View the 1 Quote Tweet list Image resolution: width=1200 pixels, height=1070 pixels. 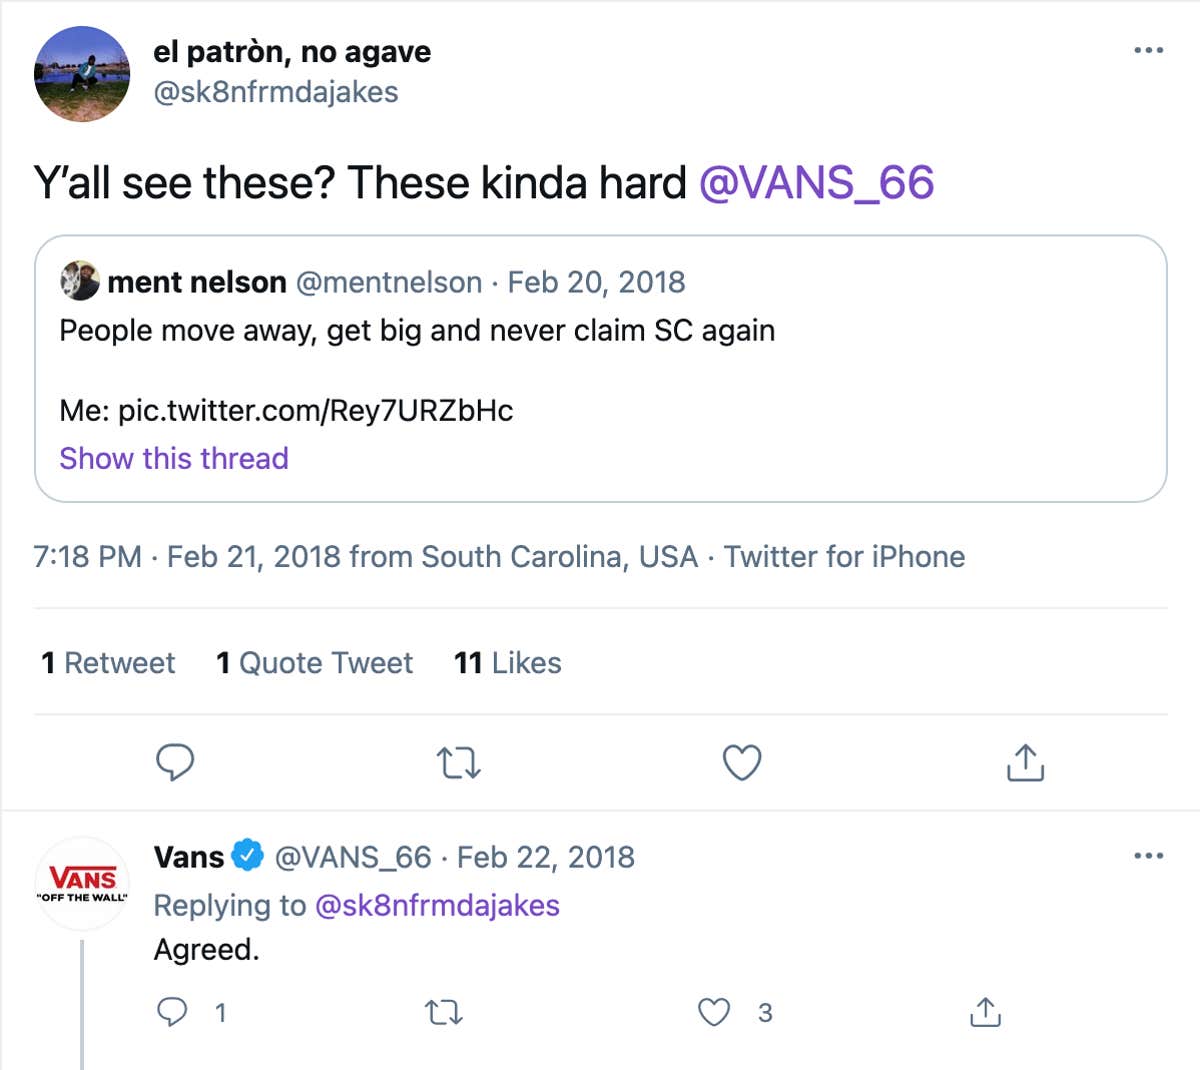314,663
